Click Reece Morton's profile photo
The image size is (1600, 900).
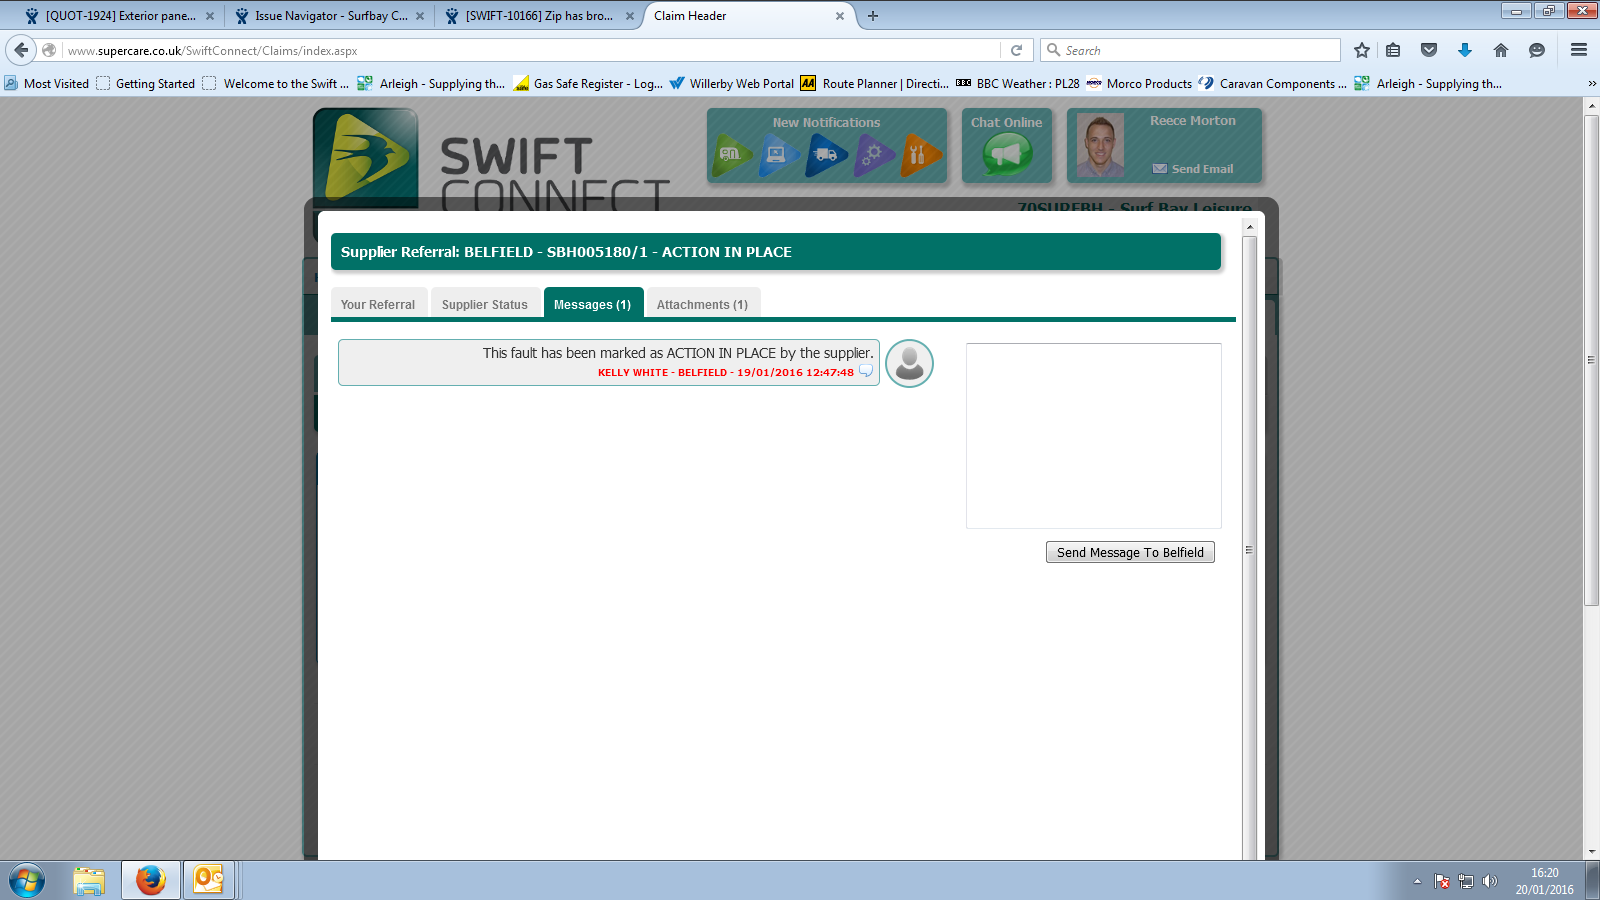[x=1100, y=146]
